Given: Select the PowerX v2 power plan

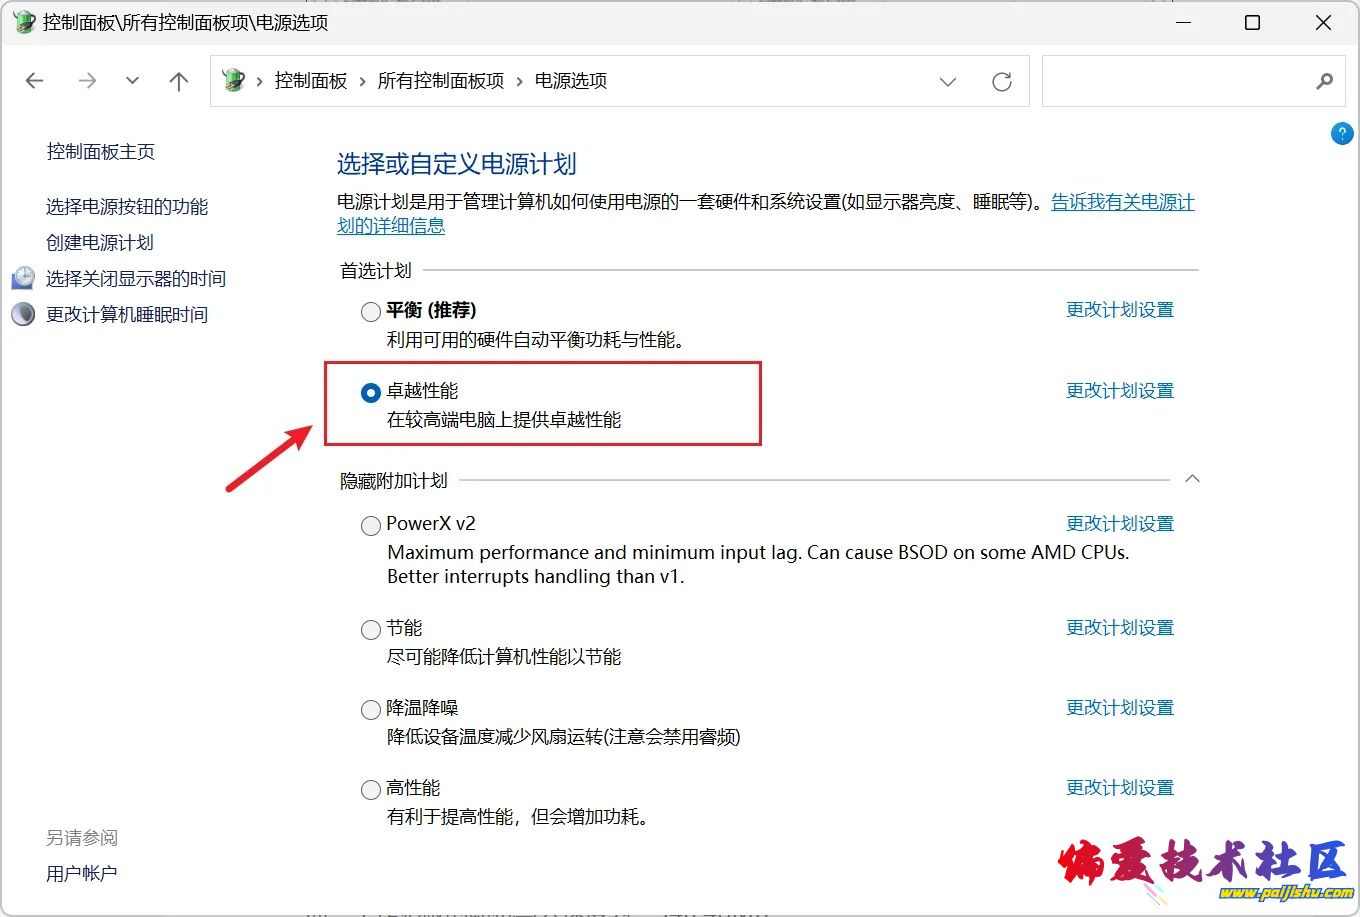Looking at the screenshot, I should 371,525.
